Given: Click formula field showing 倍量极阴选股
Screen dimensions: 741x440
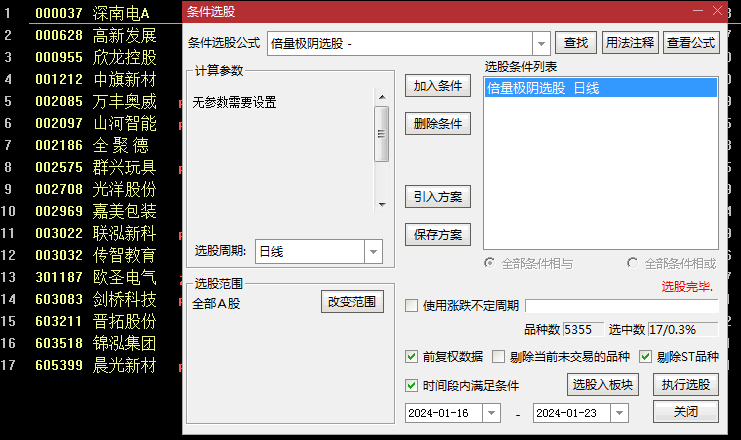Looking at the screenshot, I should pyautogui.click(x=400, y=43).
